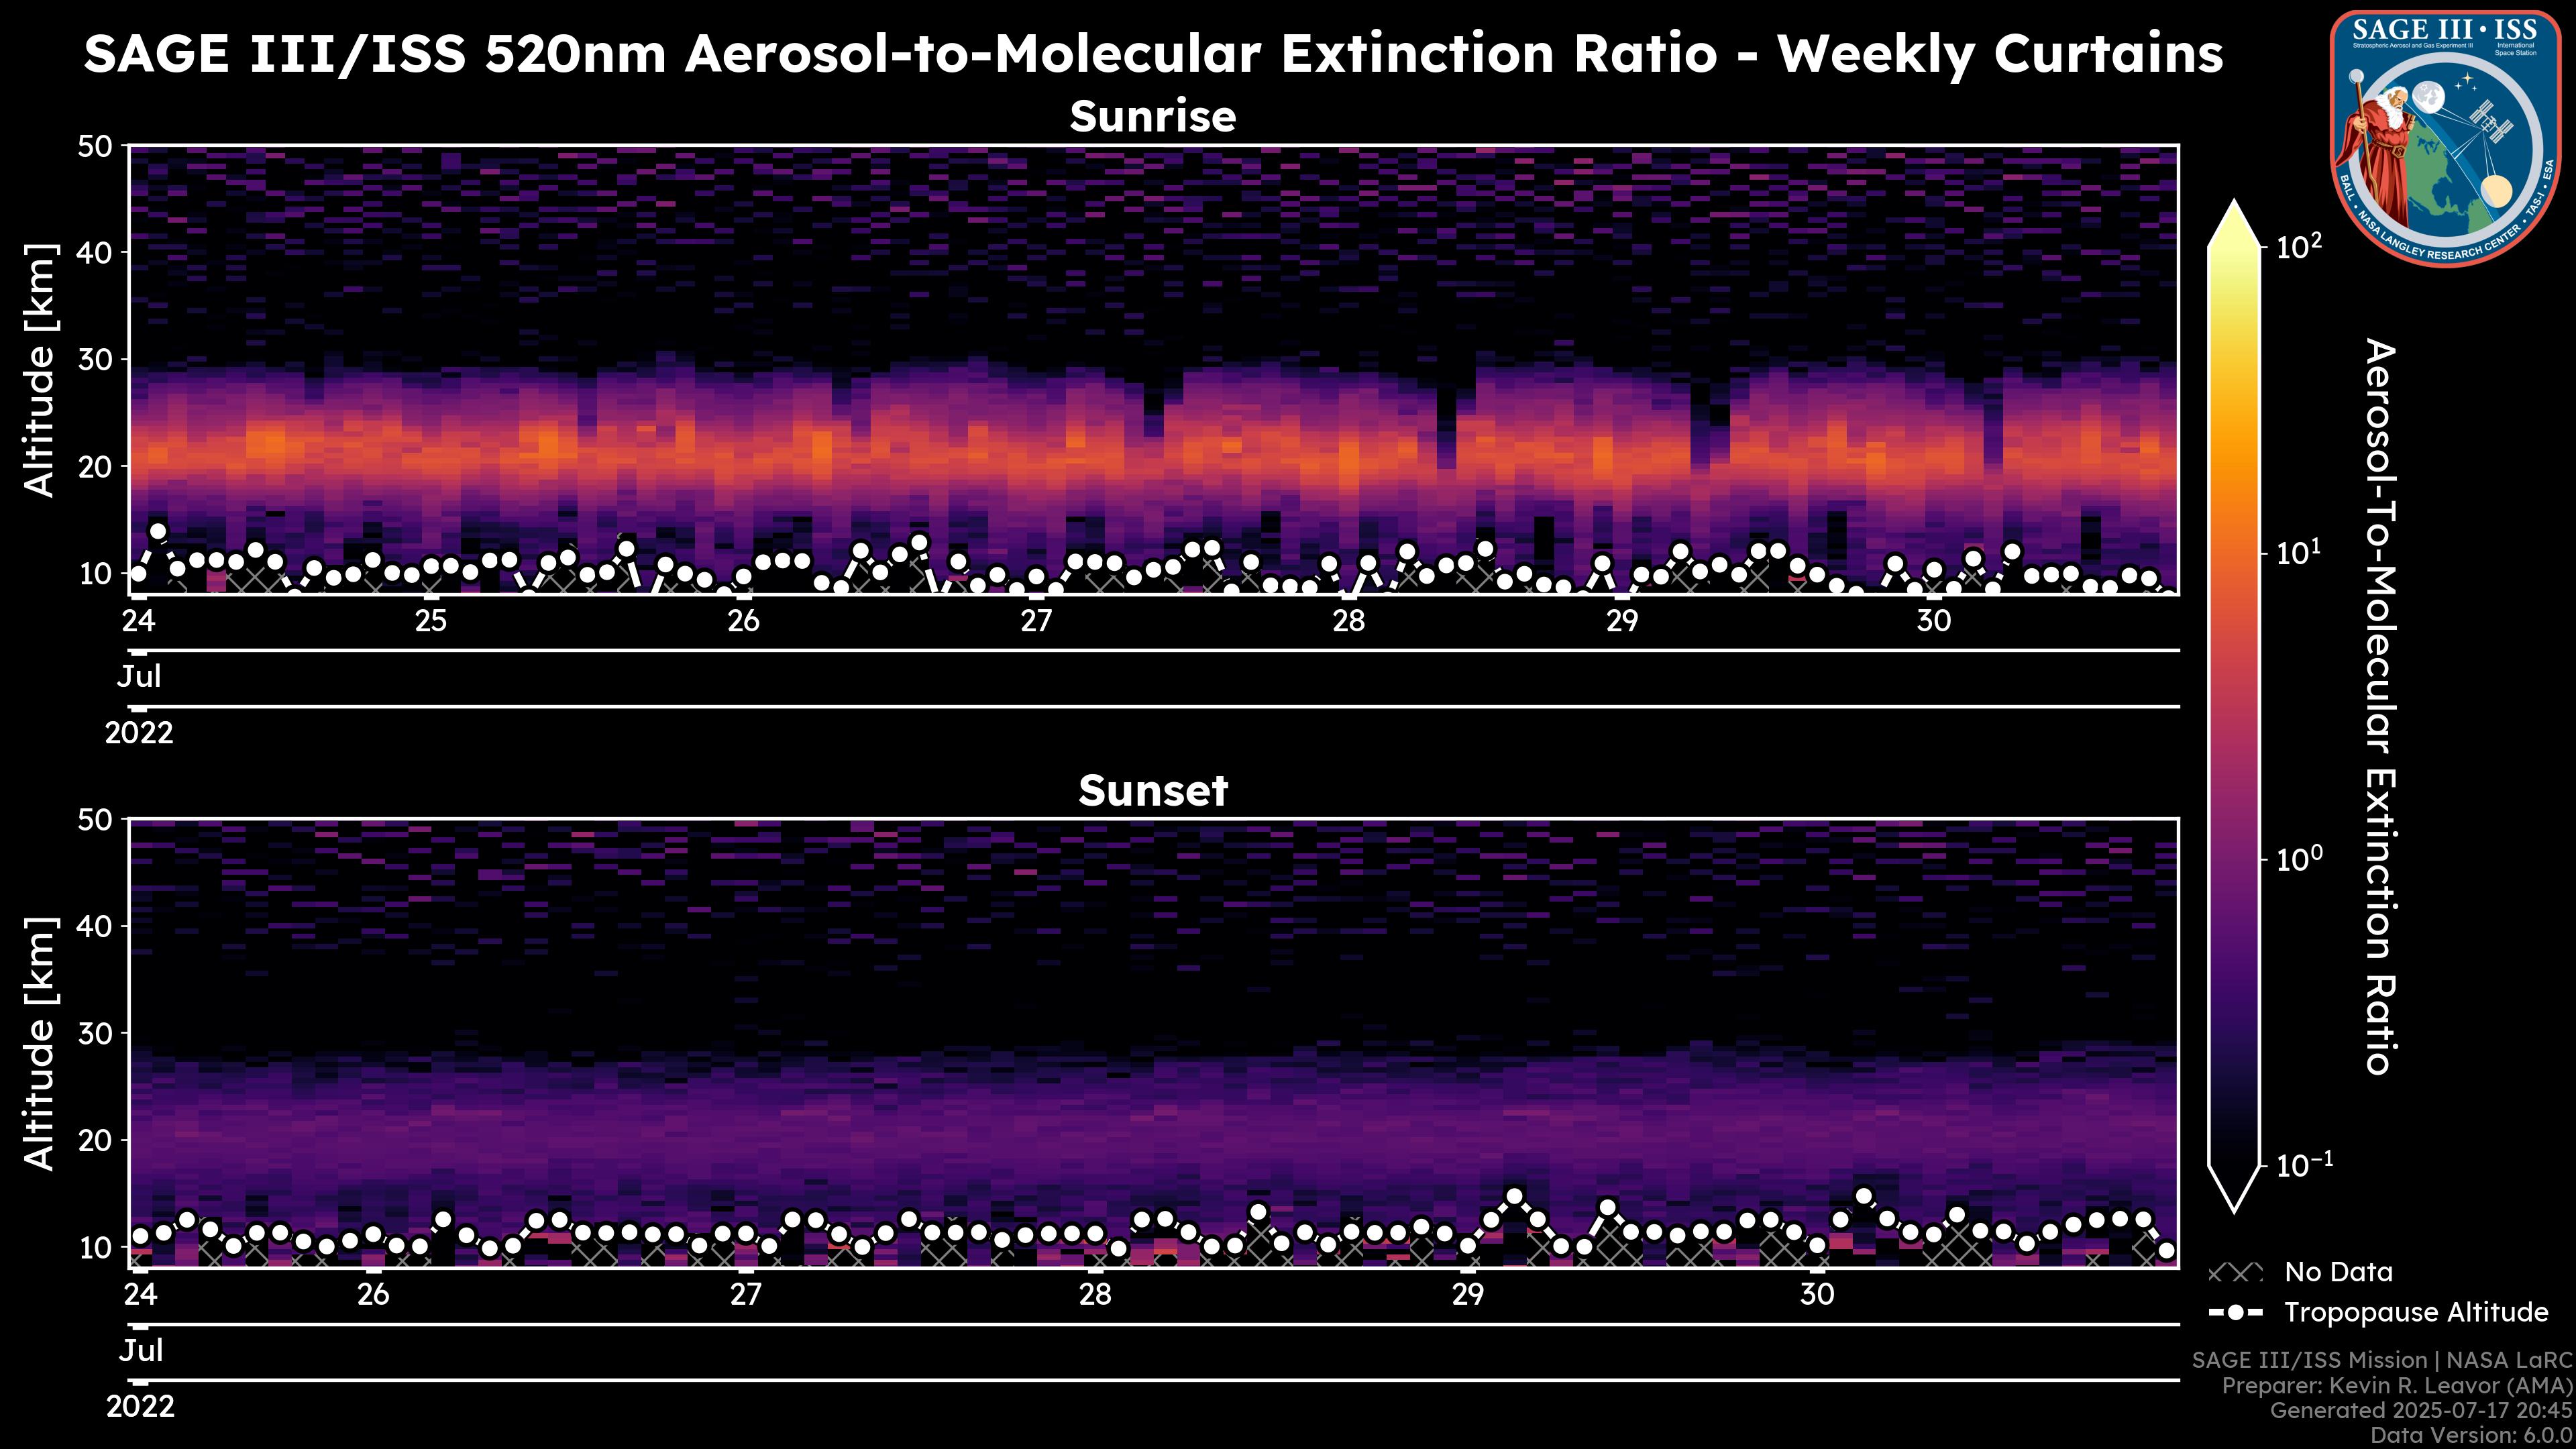The width and height of the screenshot is (2576, 1449).
Task: Click the 10⁰ colorbar tick label
Action: pyautogui.click(x=2299, y=859)
